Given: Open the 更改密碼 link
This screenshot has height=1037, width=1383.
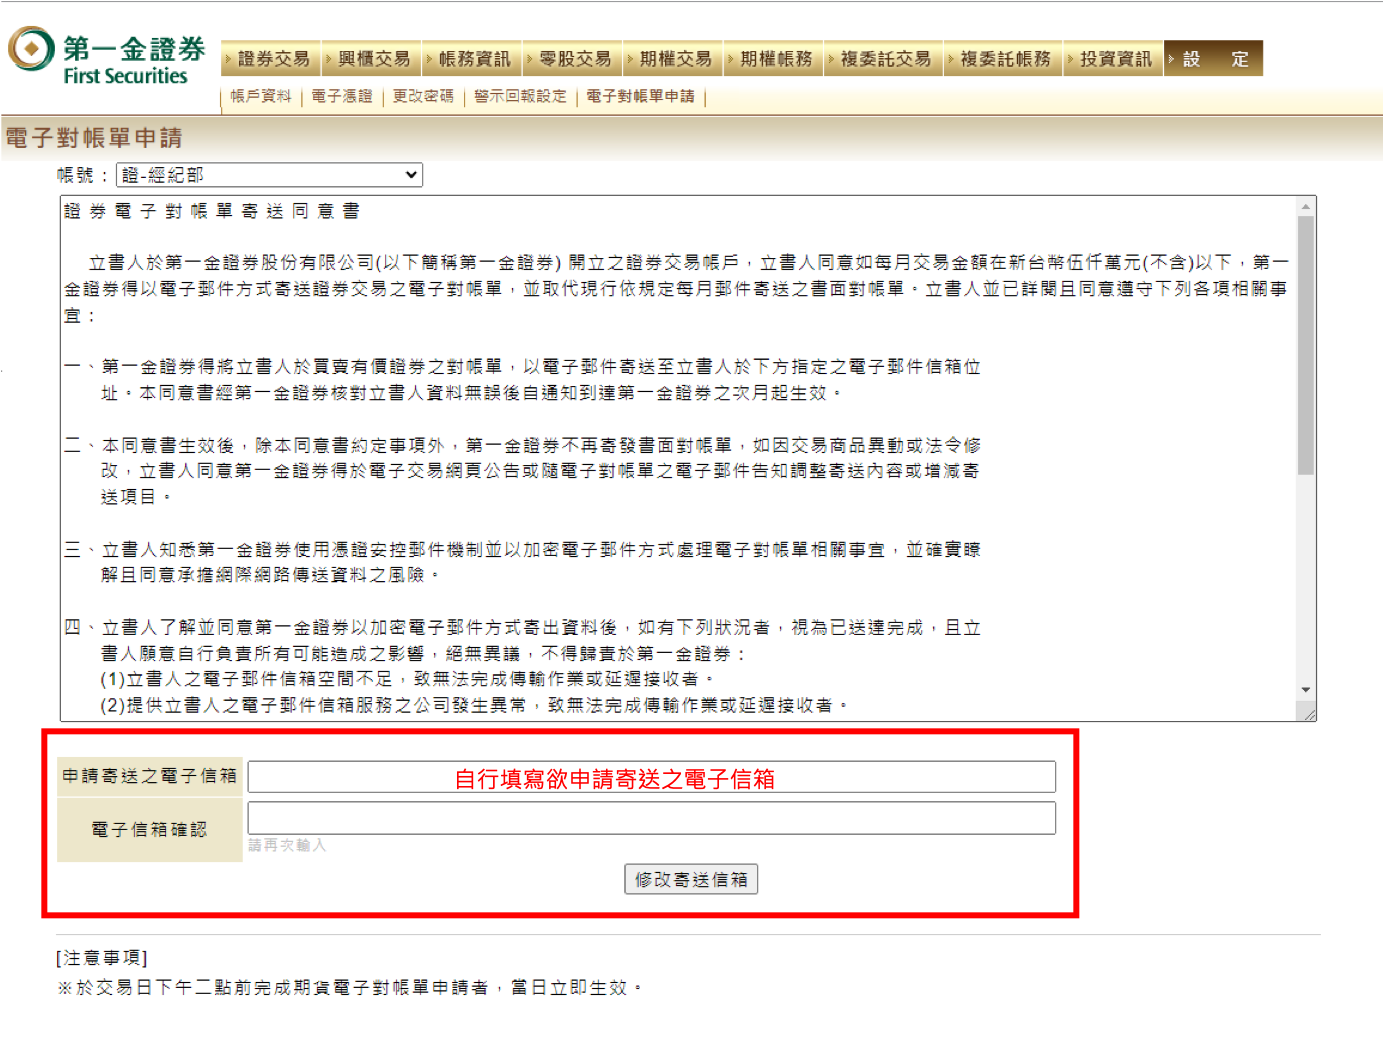Looking at the screenshot, I should 423,96.
